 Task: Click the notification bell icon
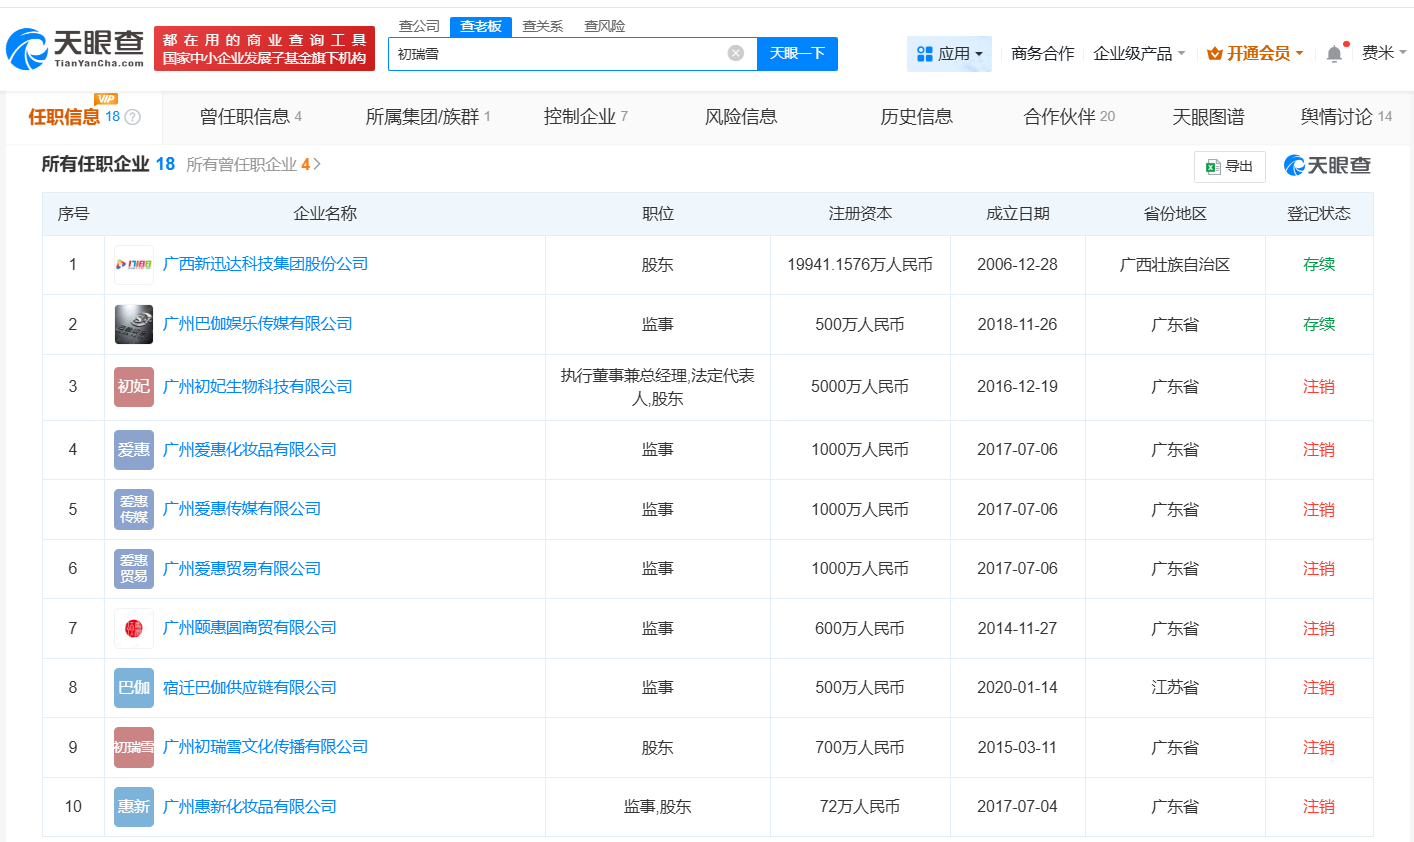point(1334,54)
